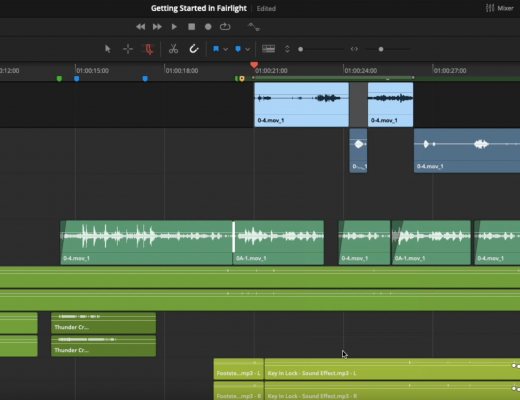Arm recording with the record button

[x=208, y=27]
